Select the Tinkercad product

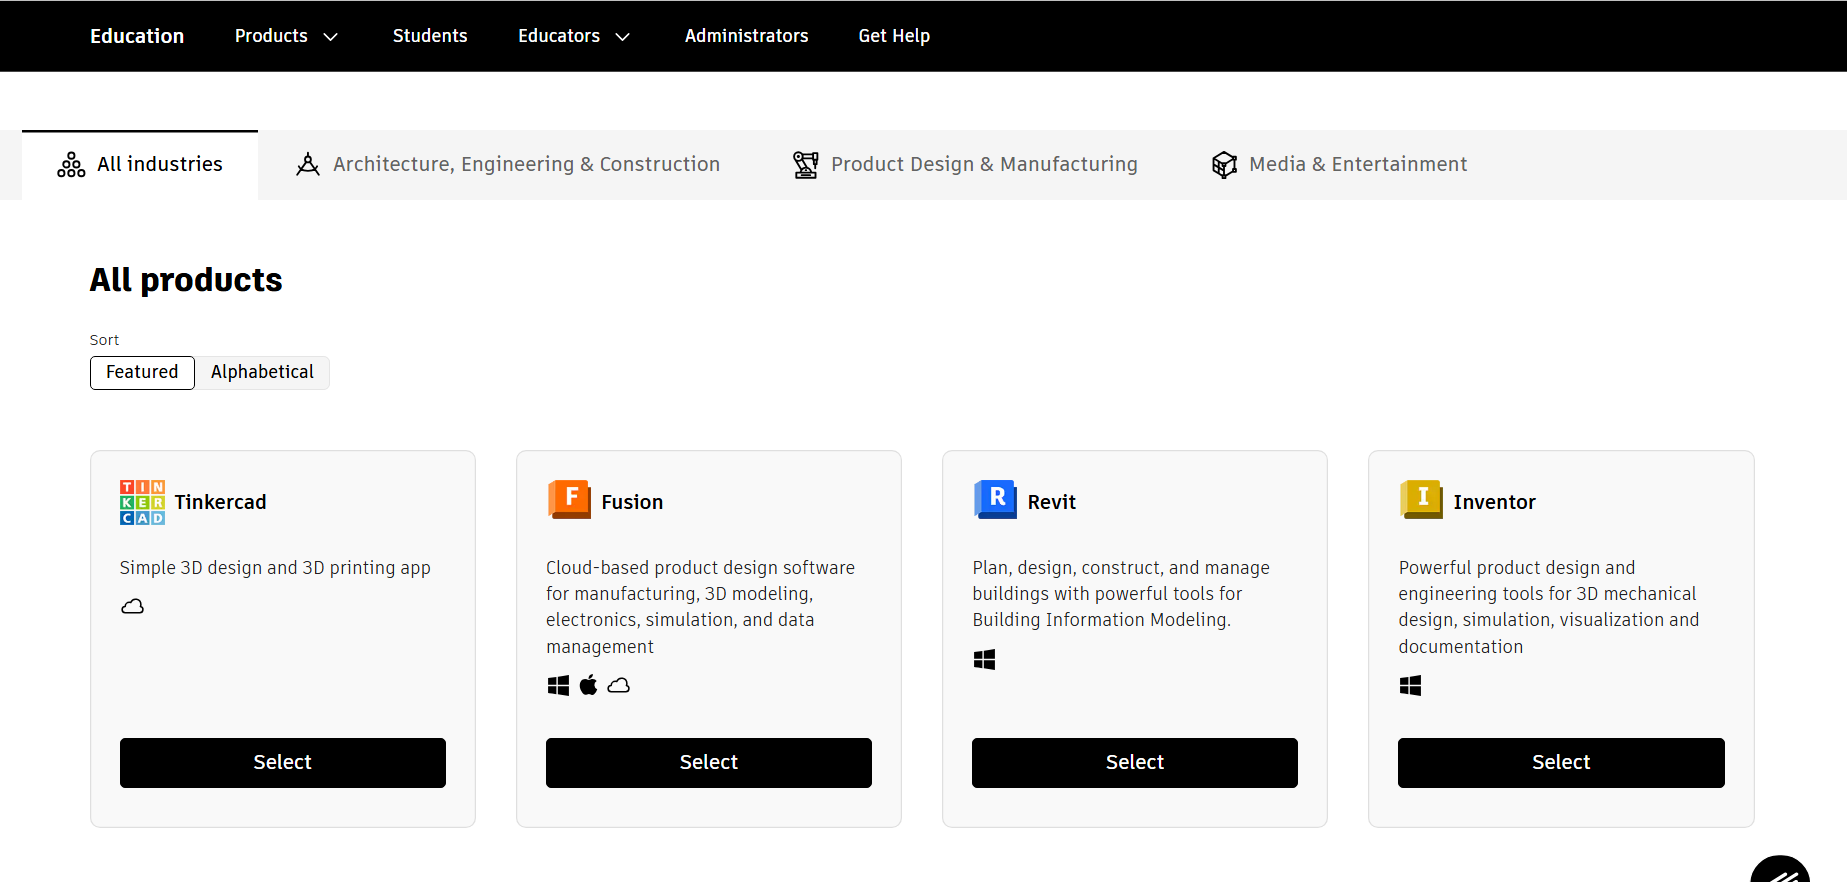click(283, 763)
